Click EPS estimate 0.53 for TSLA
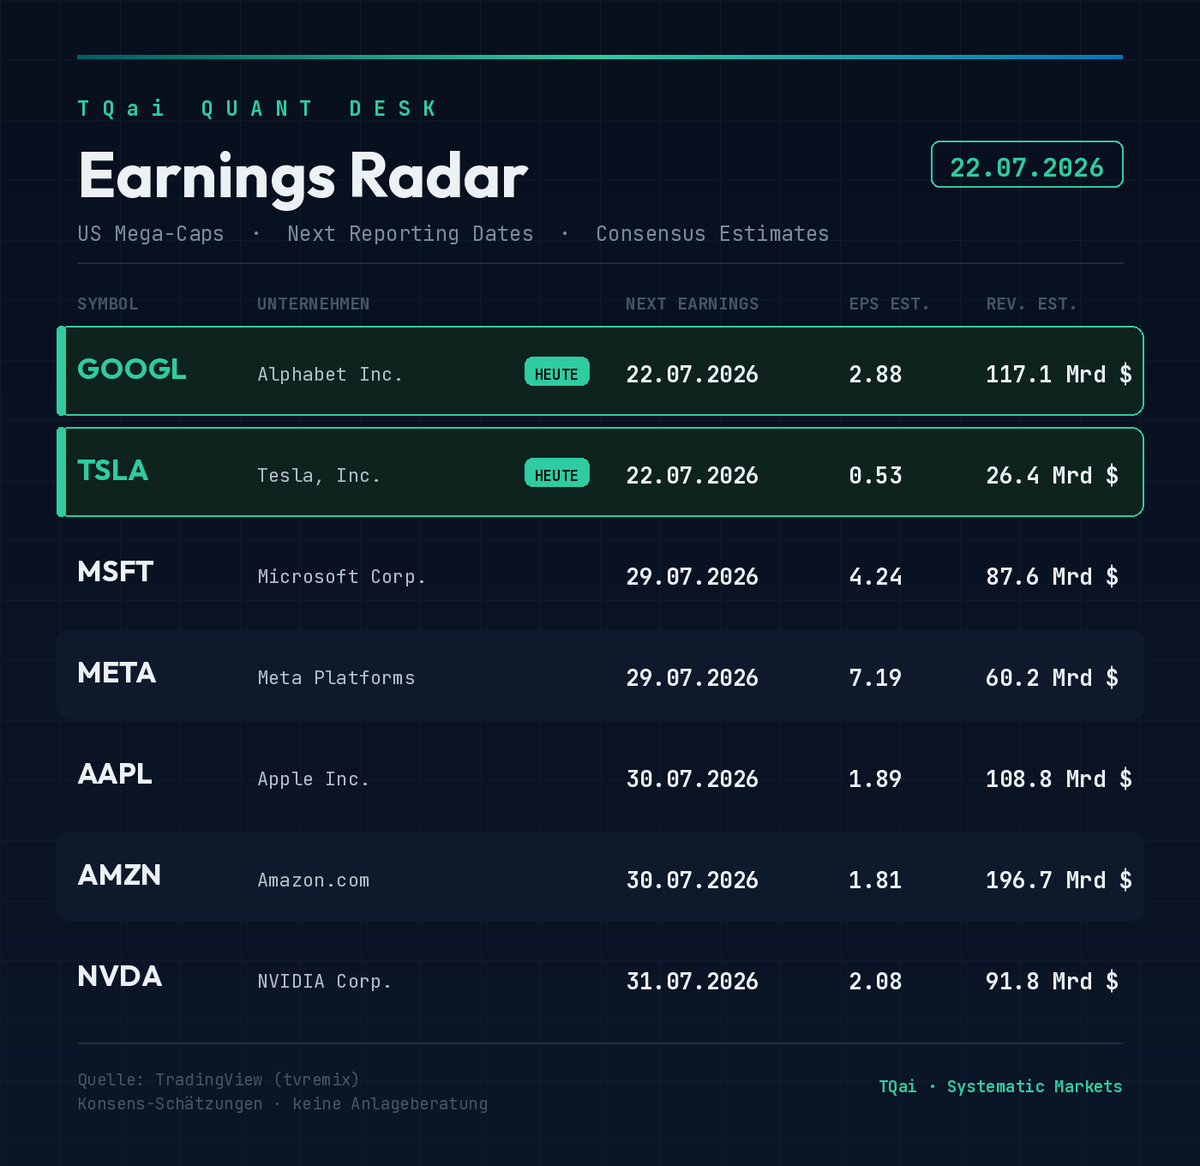Image resolution: width=1200 pixels, height=1166 pixels. (876, 475)
